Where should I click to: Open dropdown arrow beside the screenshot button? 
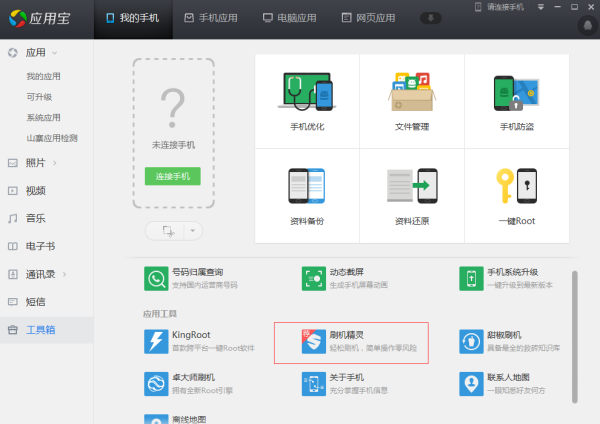pyautogui.click(x=193, y=230)
